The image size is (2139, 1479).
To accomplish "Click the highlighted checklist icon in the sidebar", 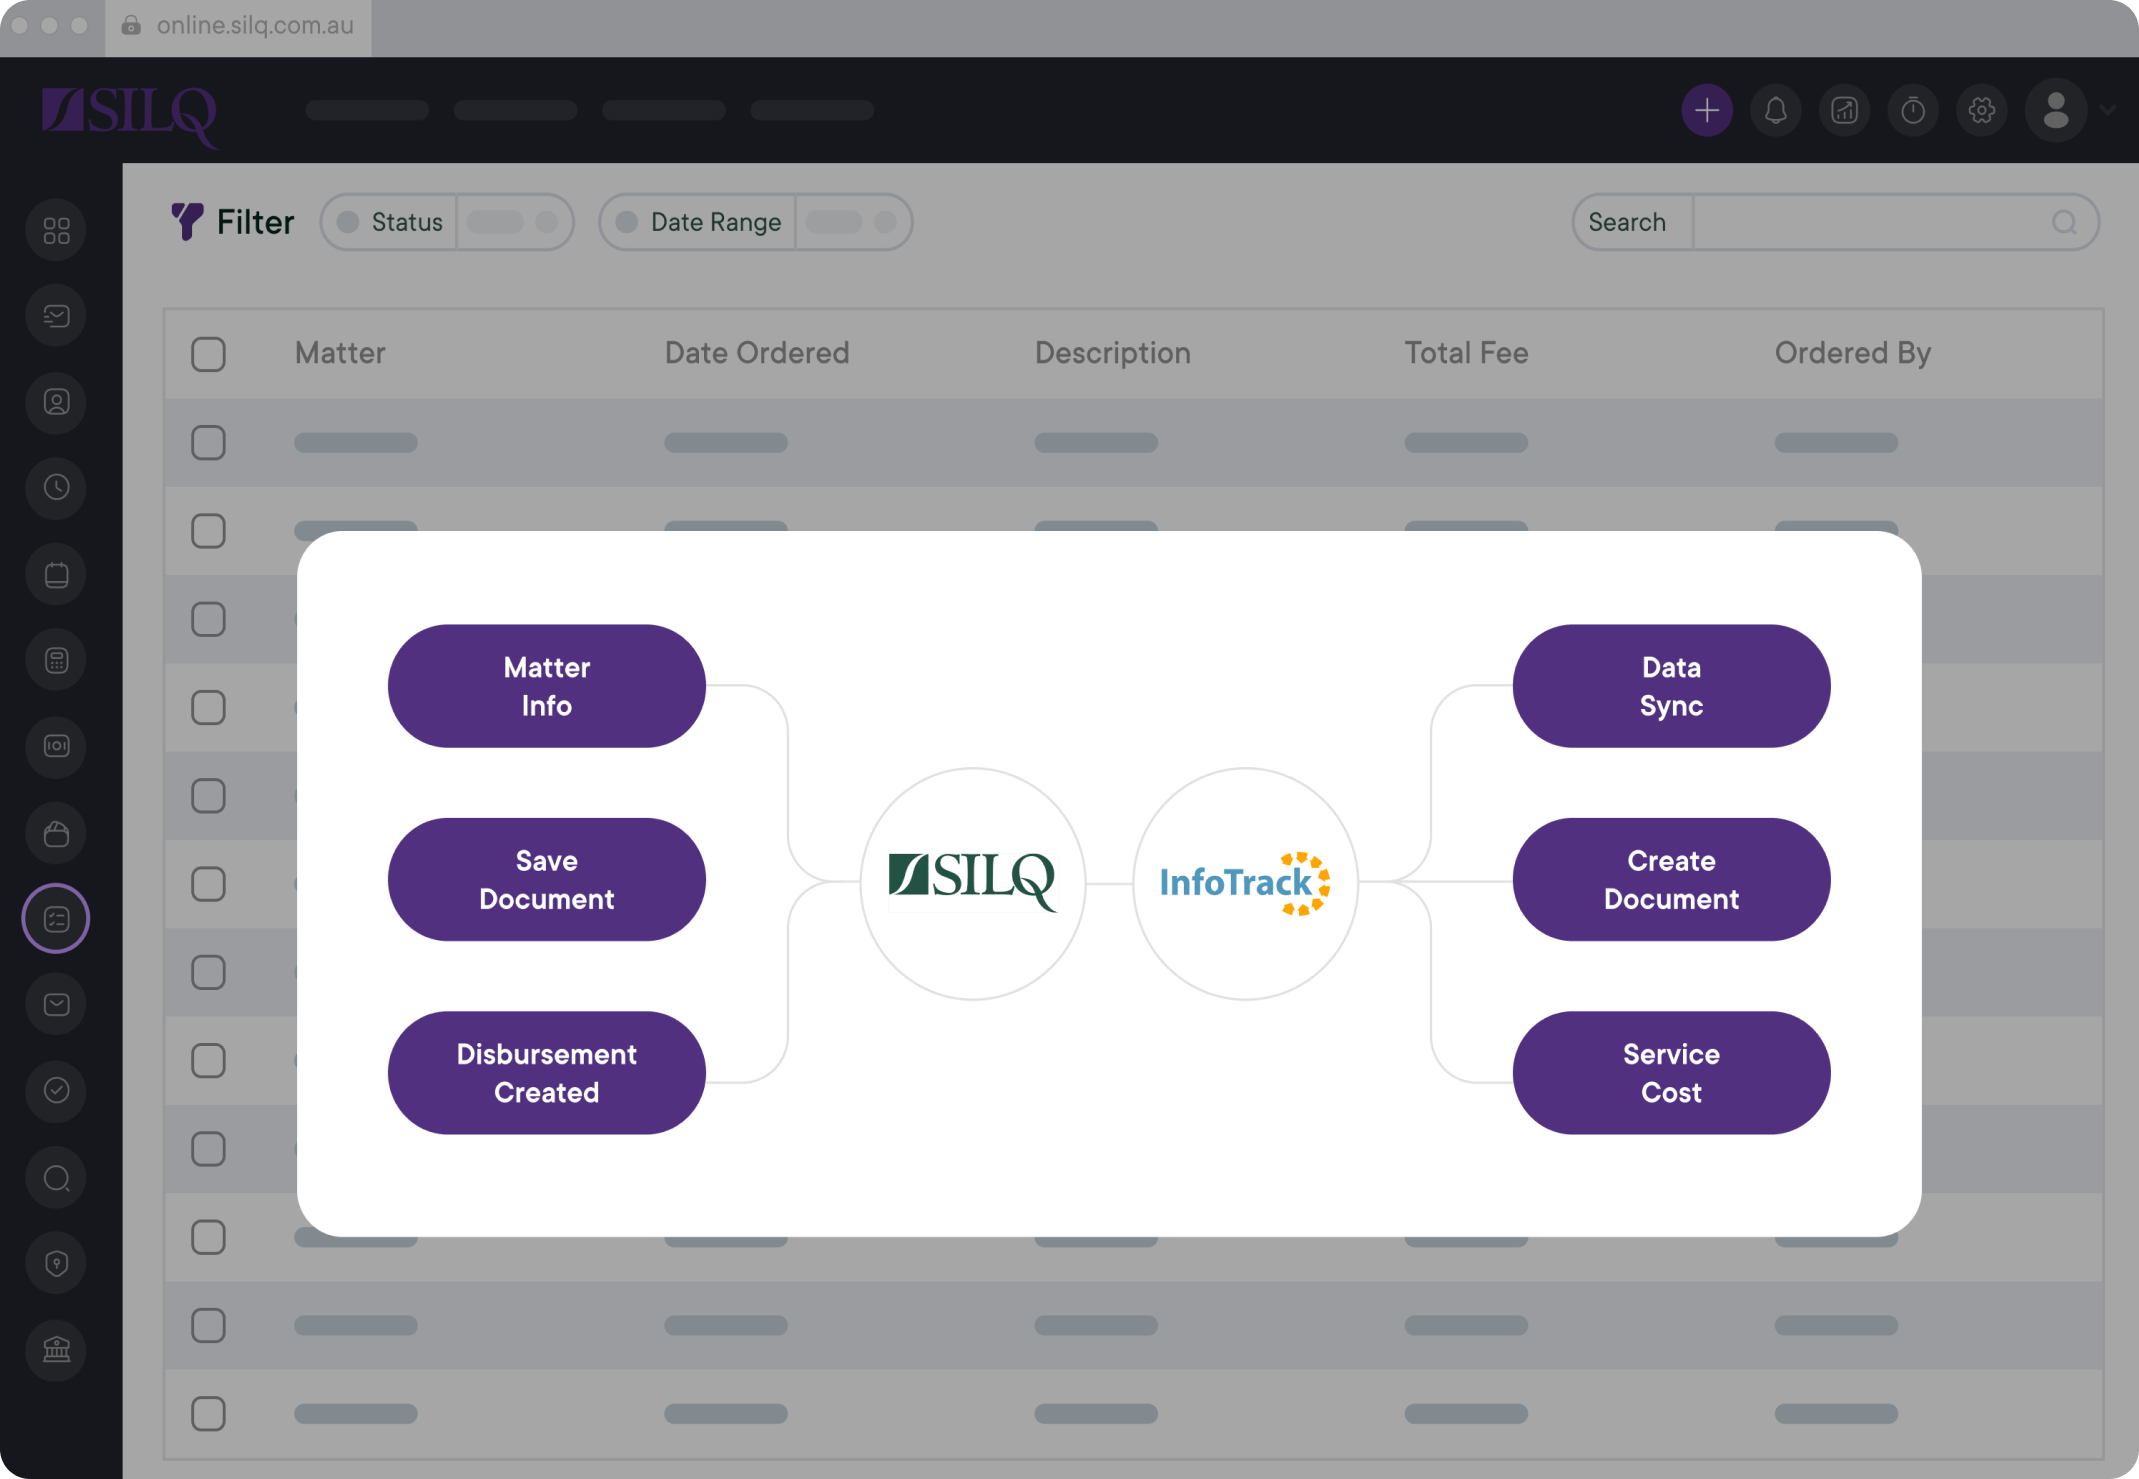I will pos(56,917).
